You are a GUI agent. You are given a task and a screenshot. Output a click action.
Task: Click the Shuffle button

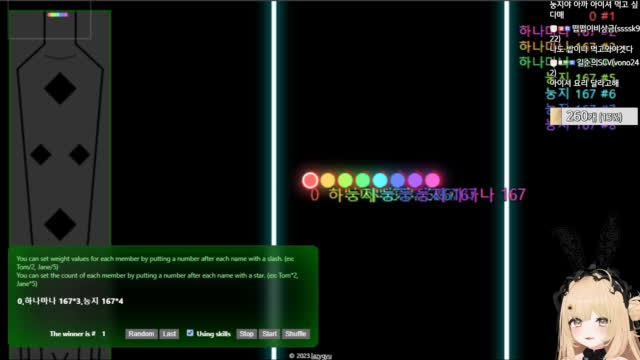pos(296,333)
